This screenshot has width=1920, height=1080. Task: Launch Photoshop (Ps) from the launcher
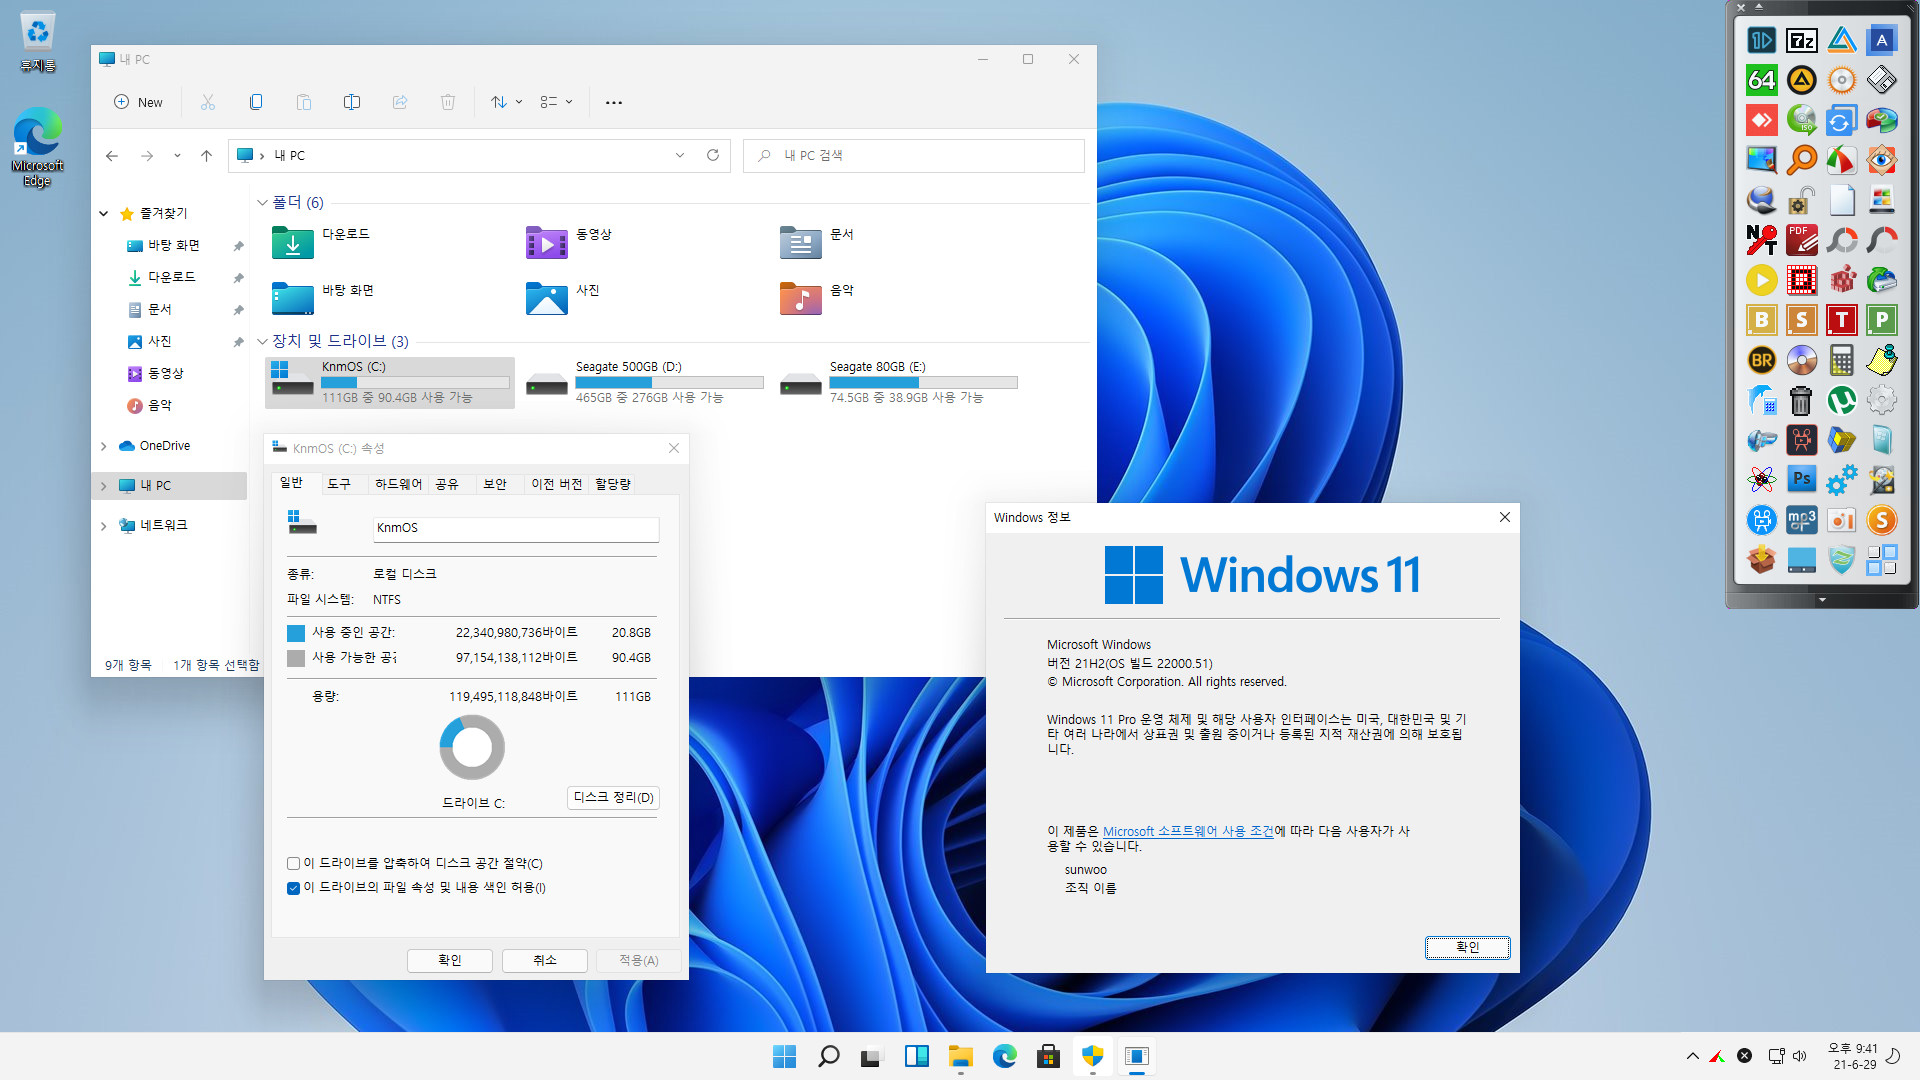1802,479
